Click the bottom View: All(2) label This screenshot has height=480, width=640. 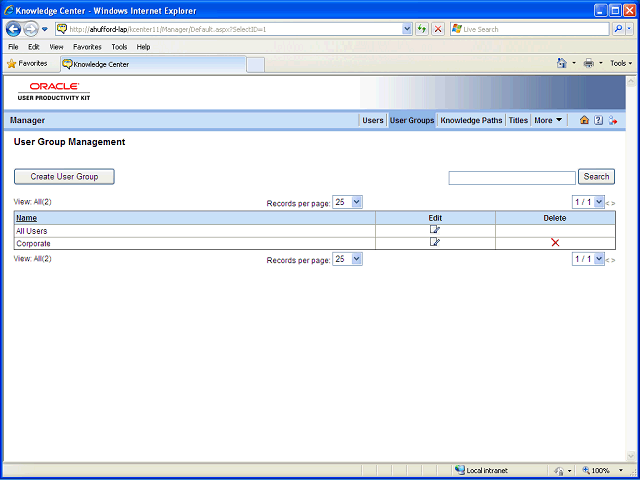[x=33, y=258]
